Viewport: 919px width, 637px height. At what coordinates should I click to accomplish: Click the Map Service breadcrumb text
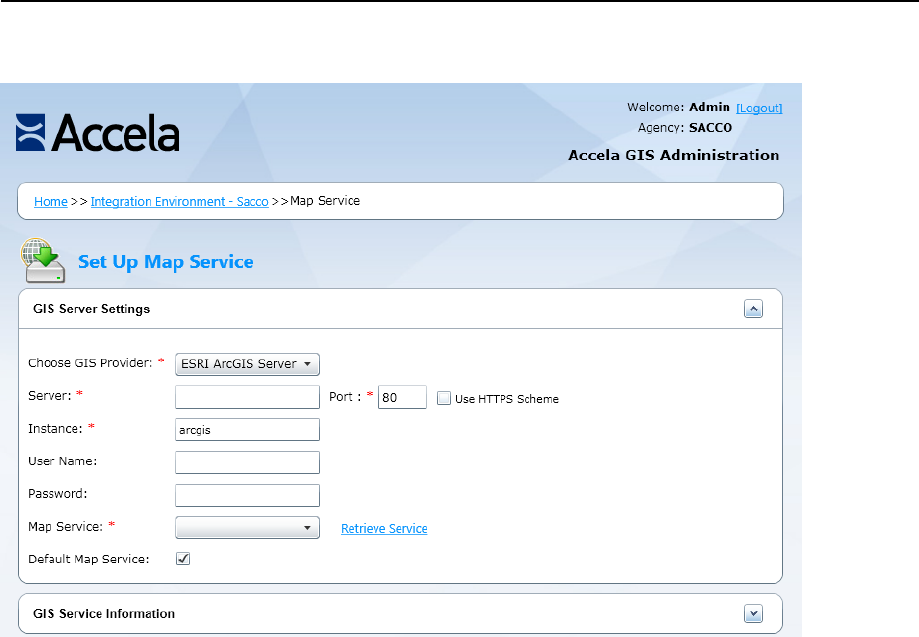325,201
